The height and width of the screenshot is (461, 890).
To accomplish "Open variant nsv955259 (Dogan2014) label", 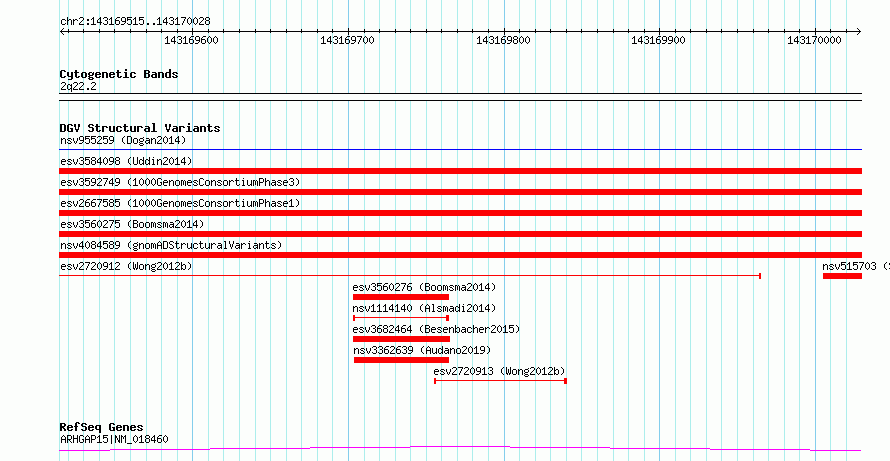I will click(x=123, y=140).
